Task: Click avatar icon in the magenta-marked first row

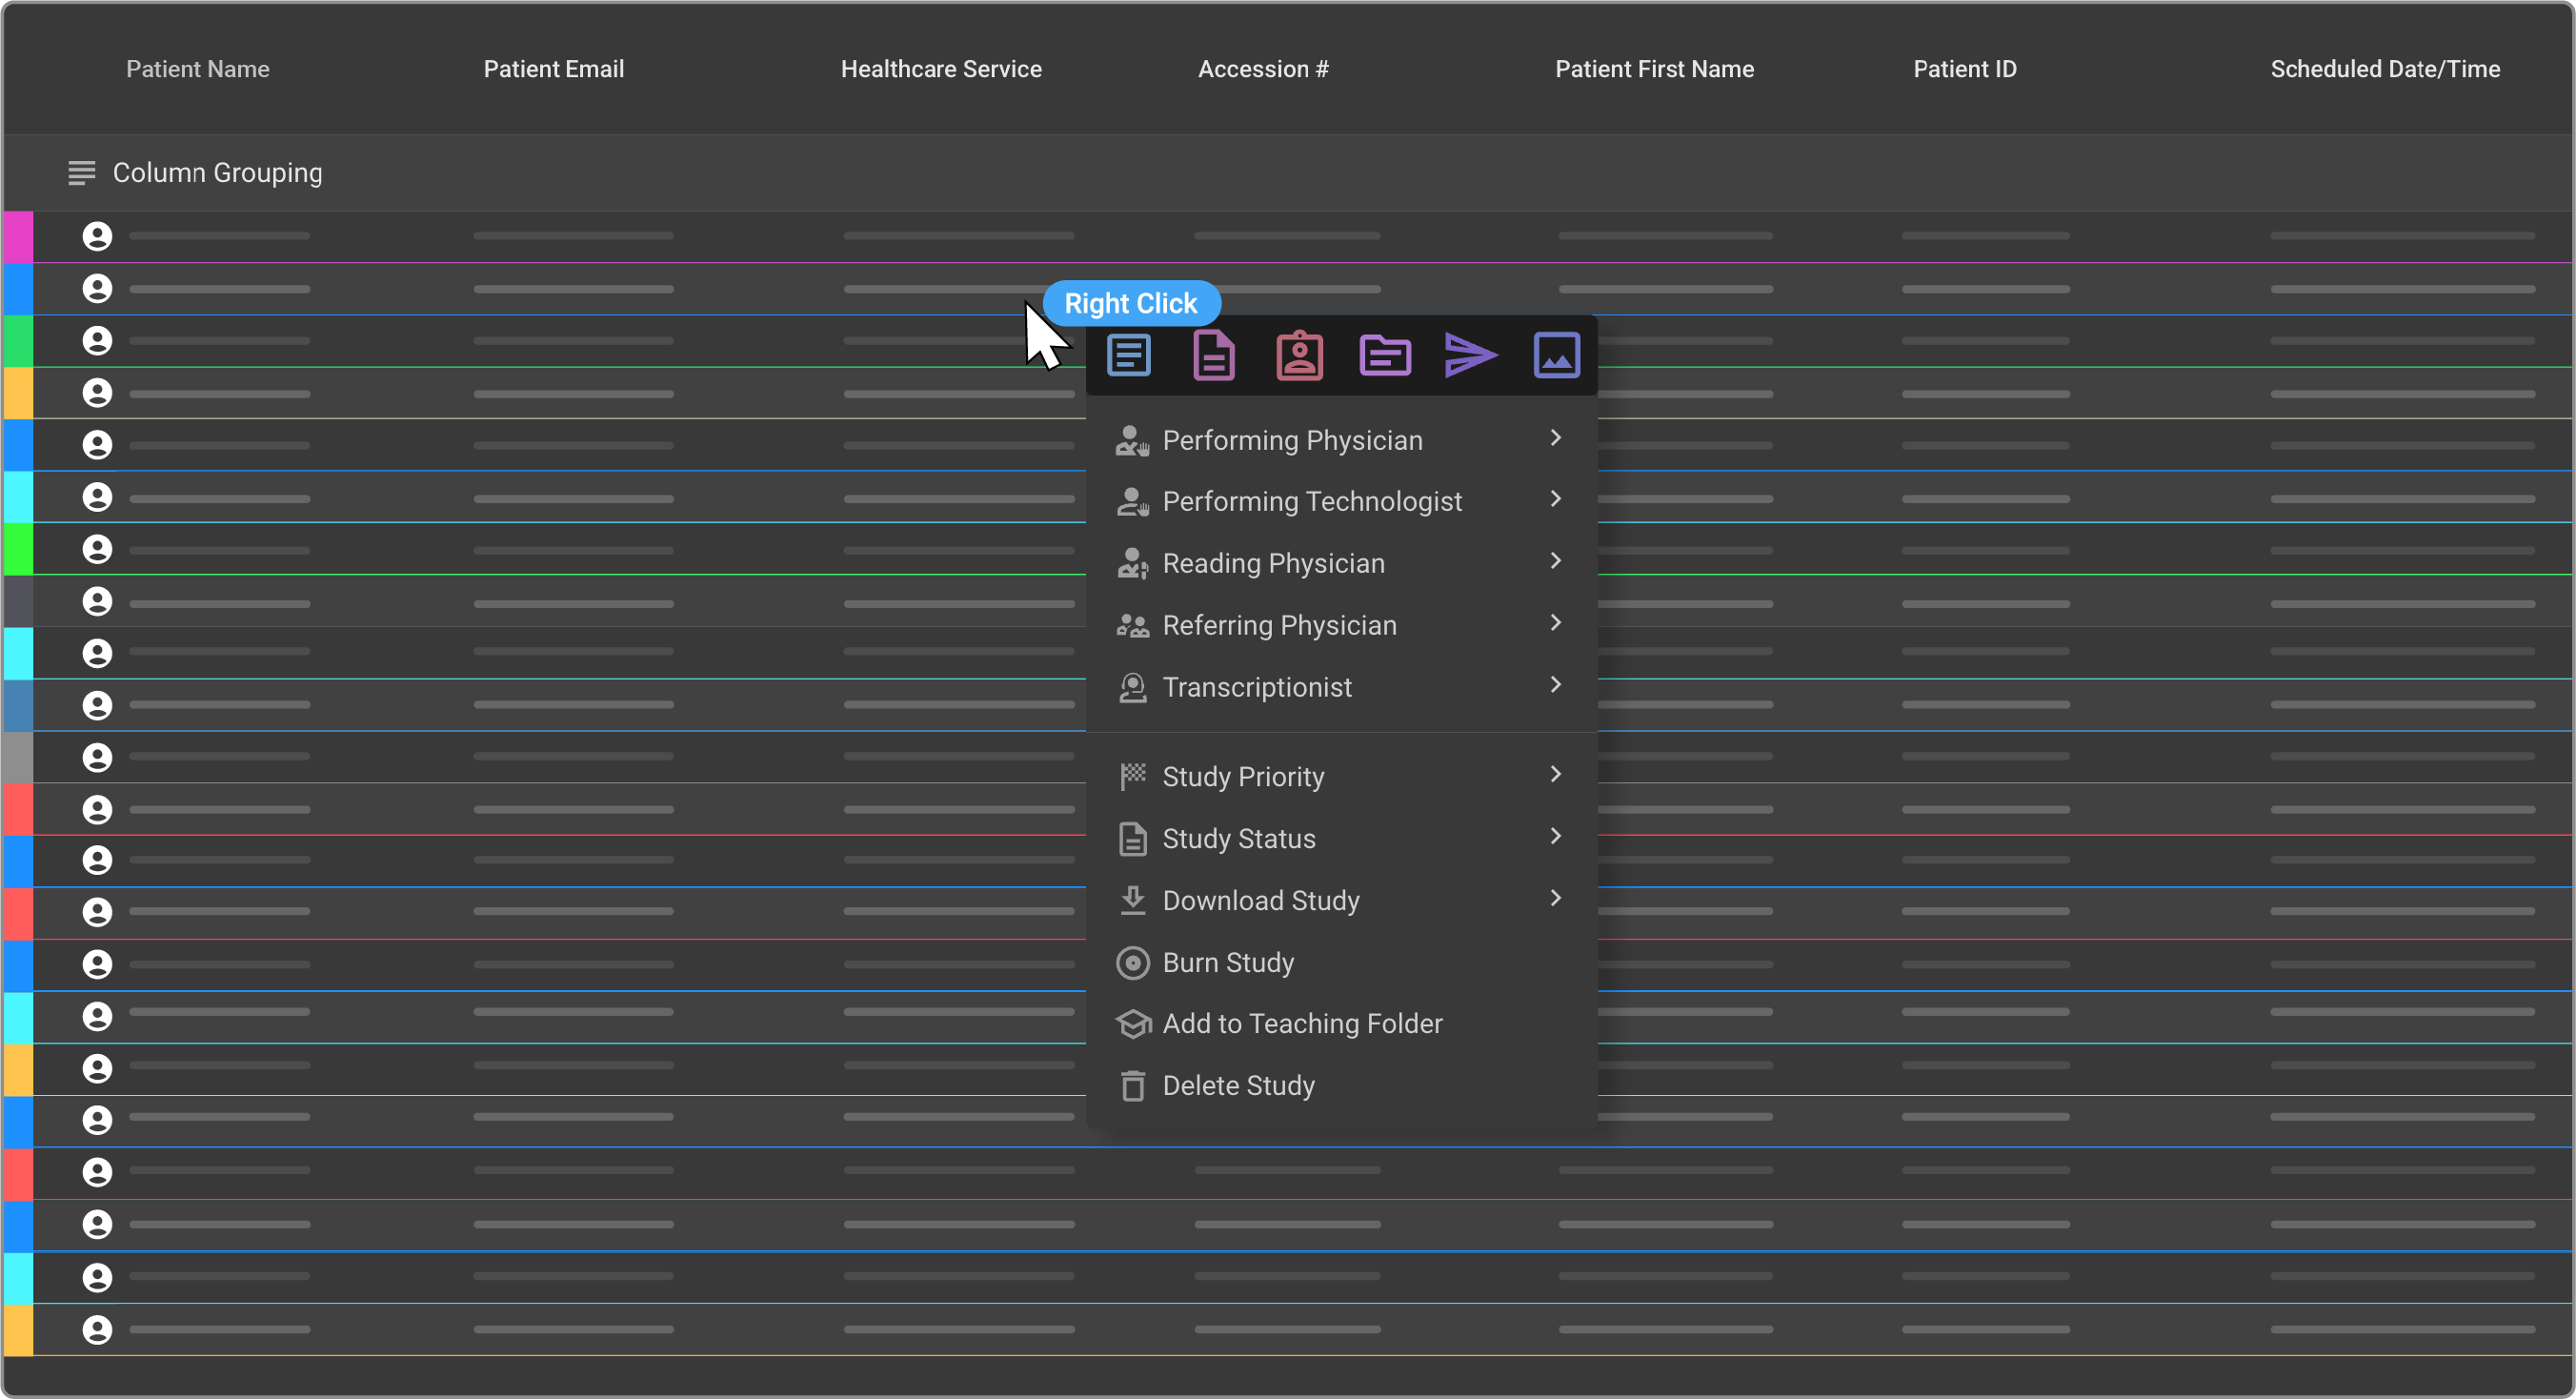Action: pyautogui.click(x=97, y=237)
